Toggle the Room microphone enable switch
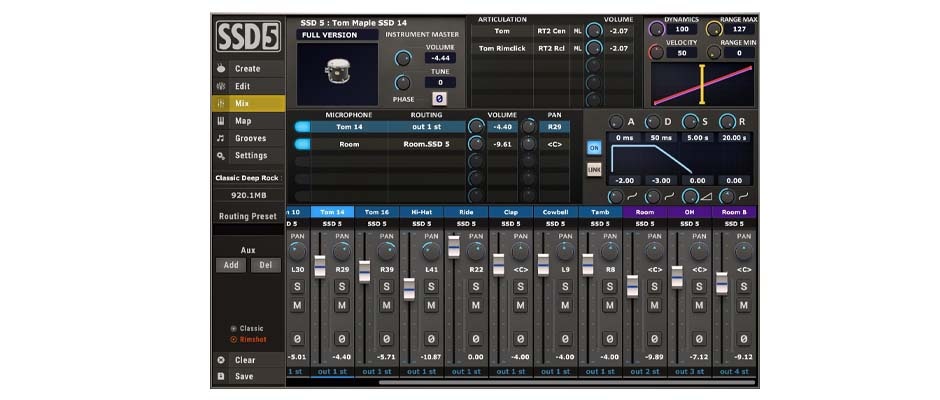 (303, 144)
